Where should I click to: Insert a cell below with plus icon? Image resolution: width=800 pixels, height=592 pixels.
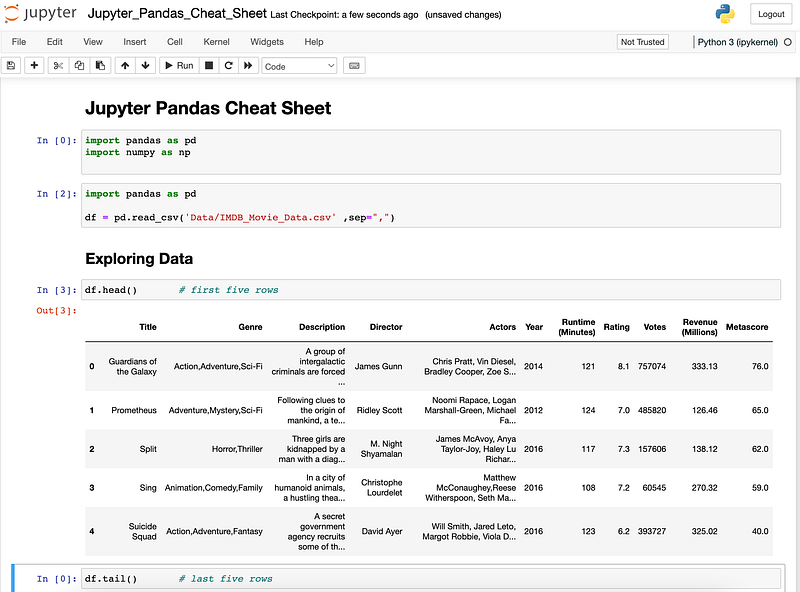pyautogui.click(x=34, y=66)
